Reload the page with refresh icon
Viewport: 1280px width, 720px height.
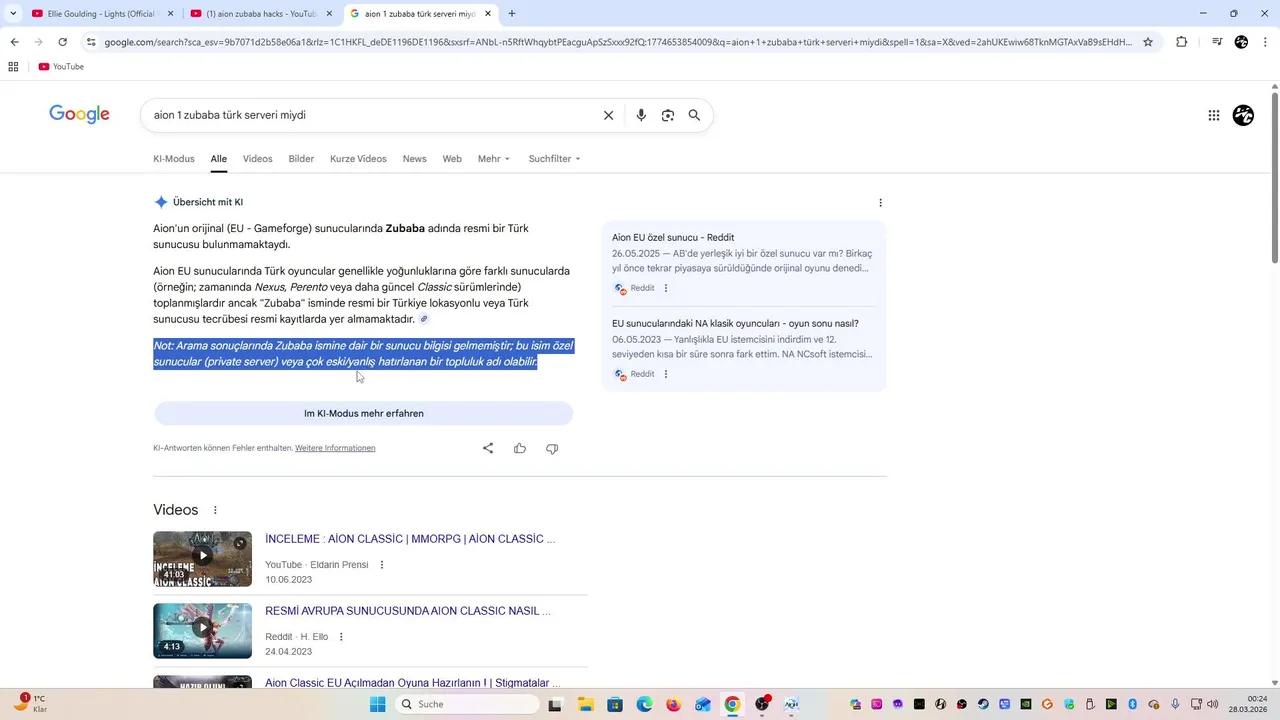point(62,42)
